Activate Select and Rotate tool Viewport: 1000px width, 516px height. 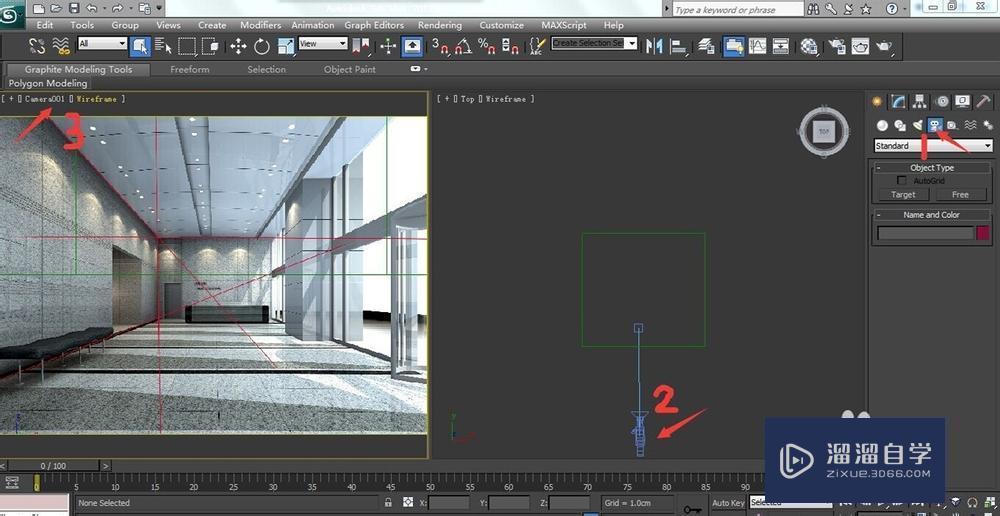click(261, 46)
